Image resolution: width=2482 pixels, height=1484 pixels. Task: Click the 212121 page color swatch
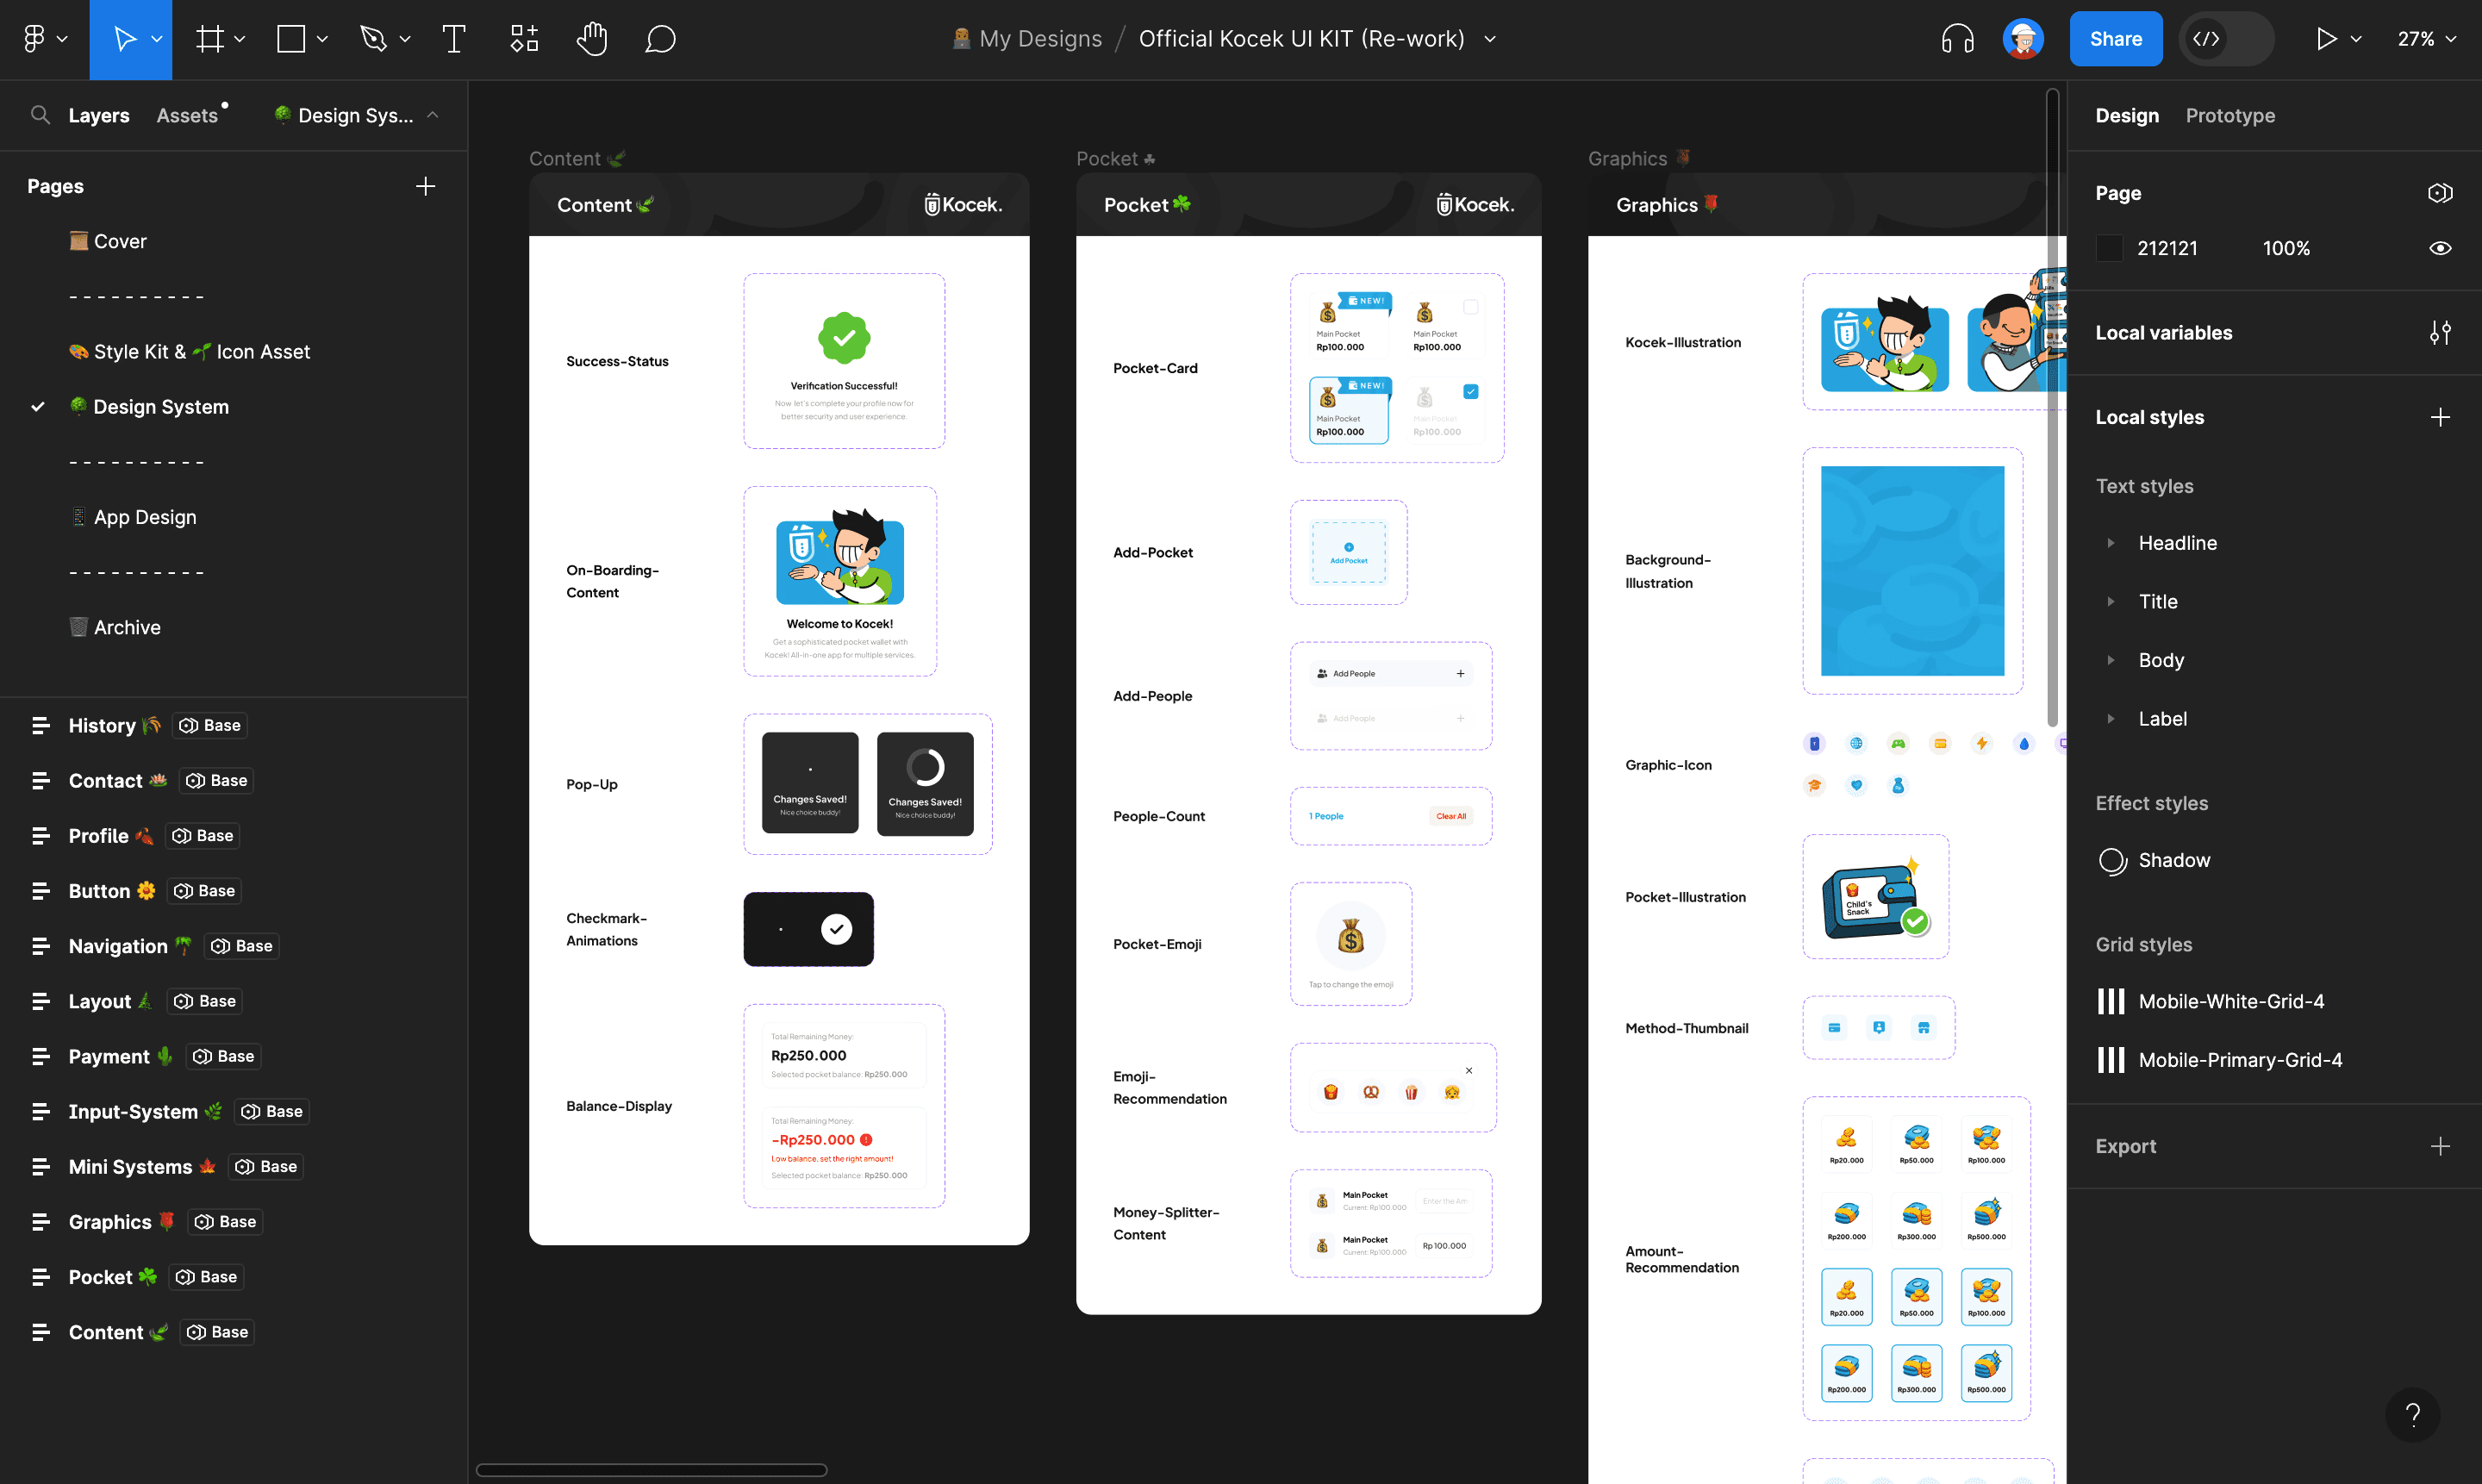[2109, 248]
